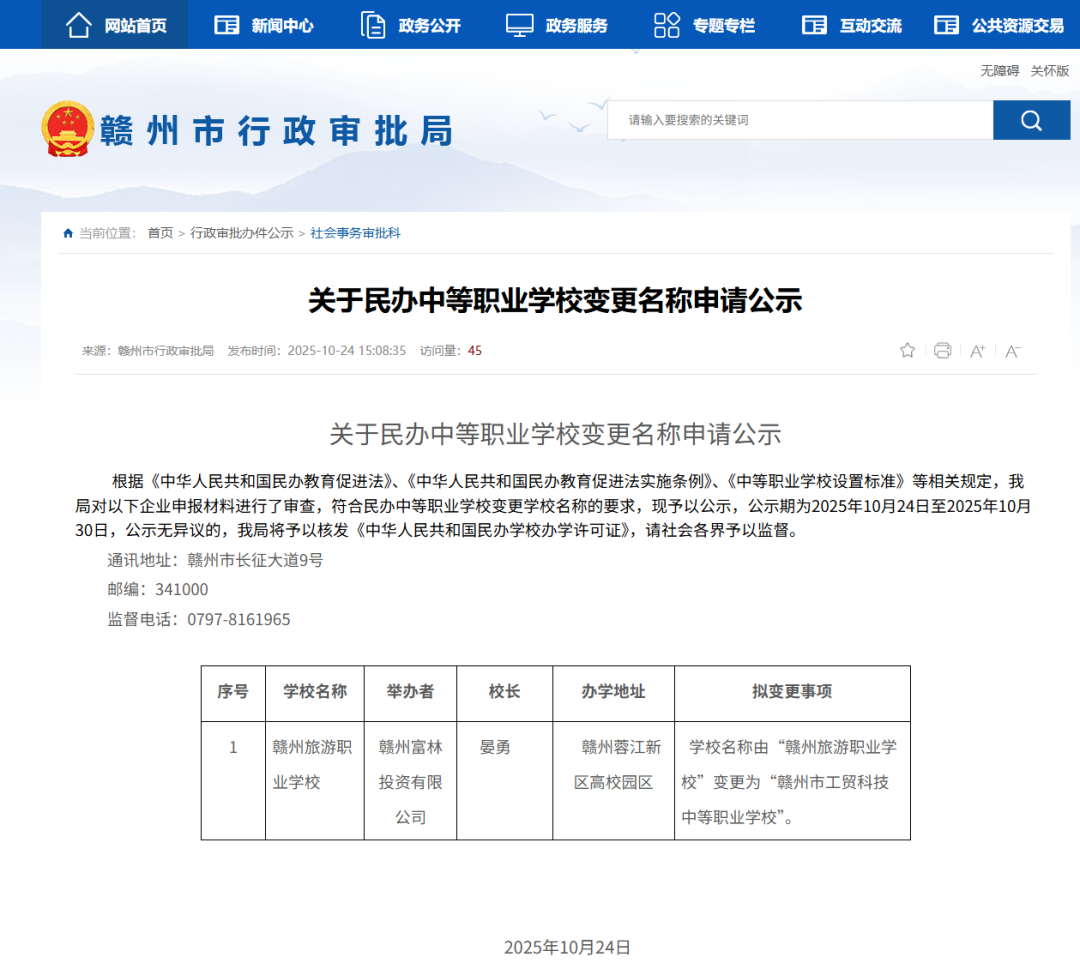Click the 学校名称 table header
This screenshot has height=969, width=1080.
pyautogui.click(x=315, y=692)
